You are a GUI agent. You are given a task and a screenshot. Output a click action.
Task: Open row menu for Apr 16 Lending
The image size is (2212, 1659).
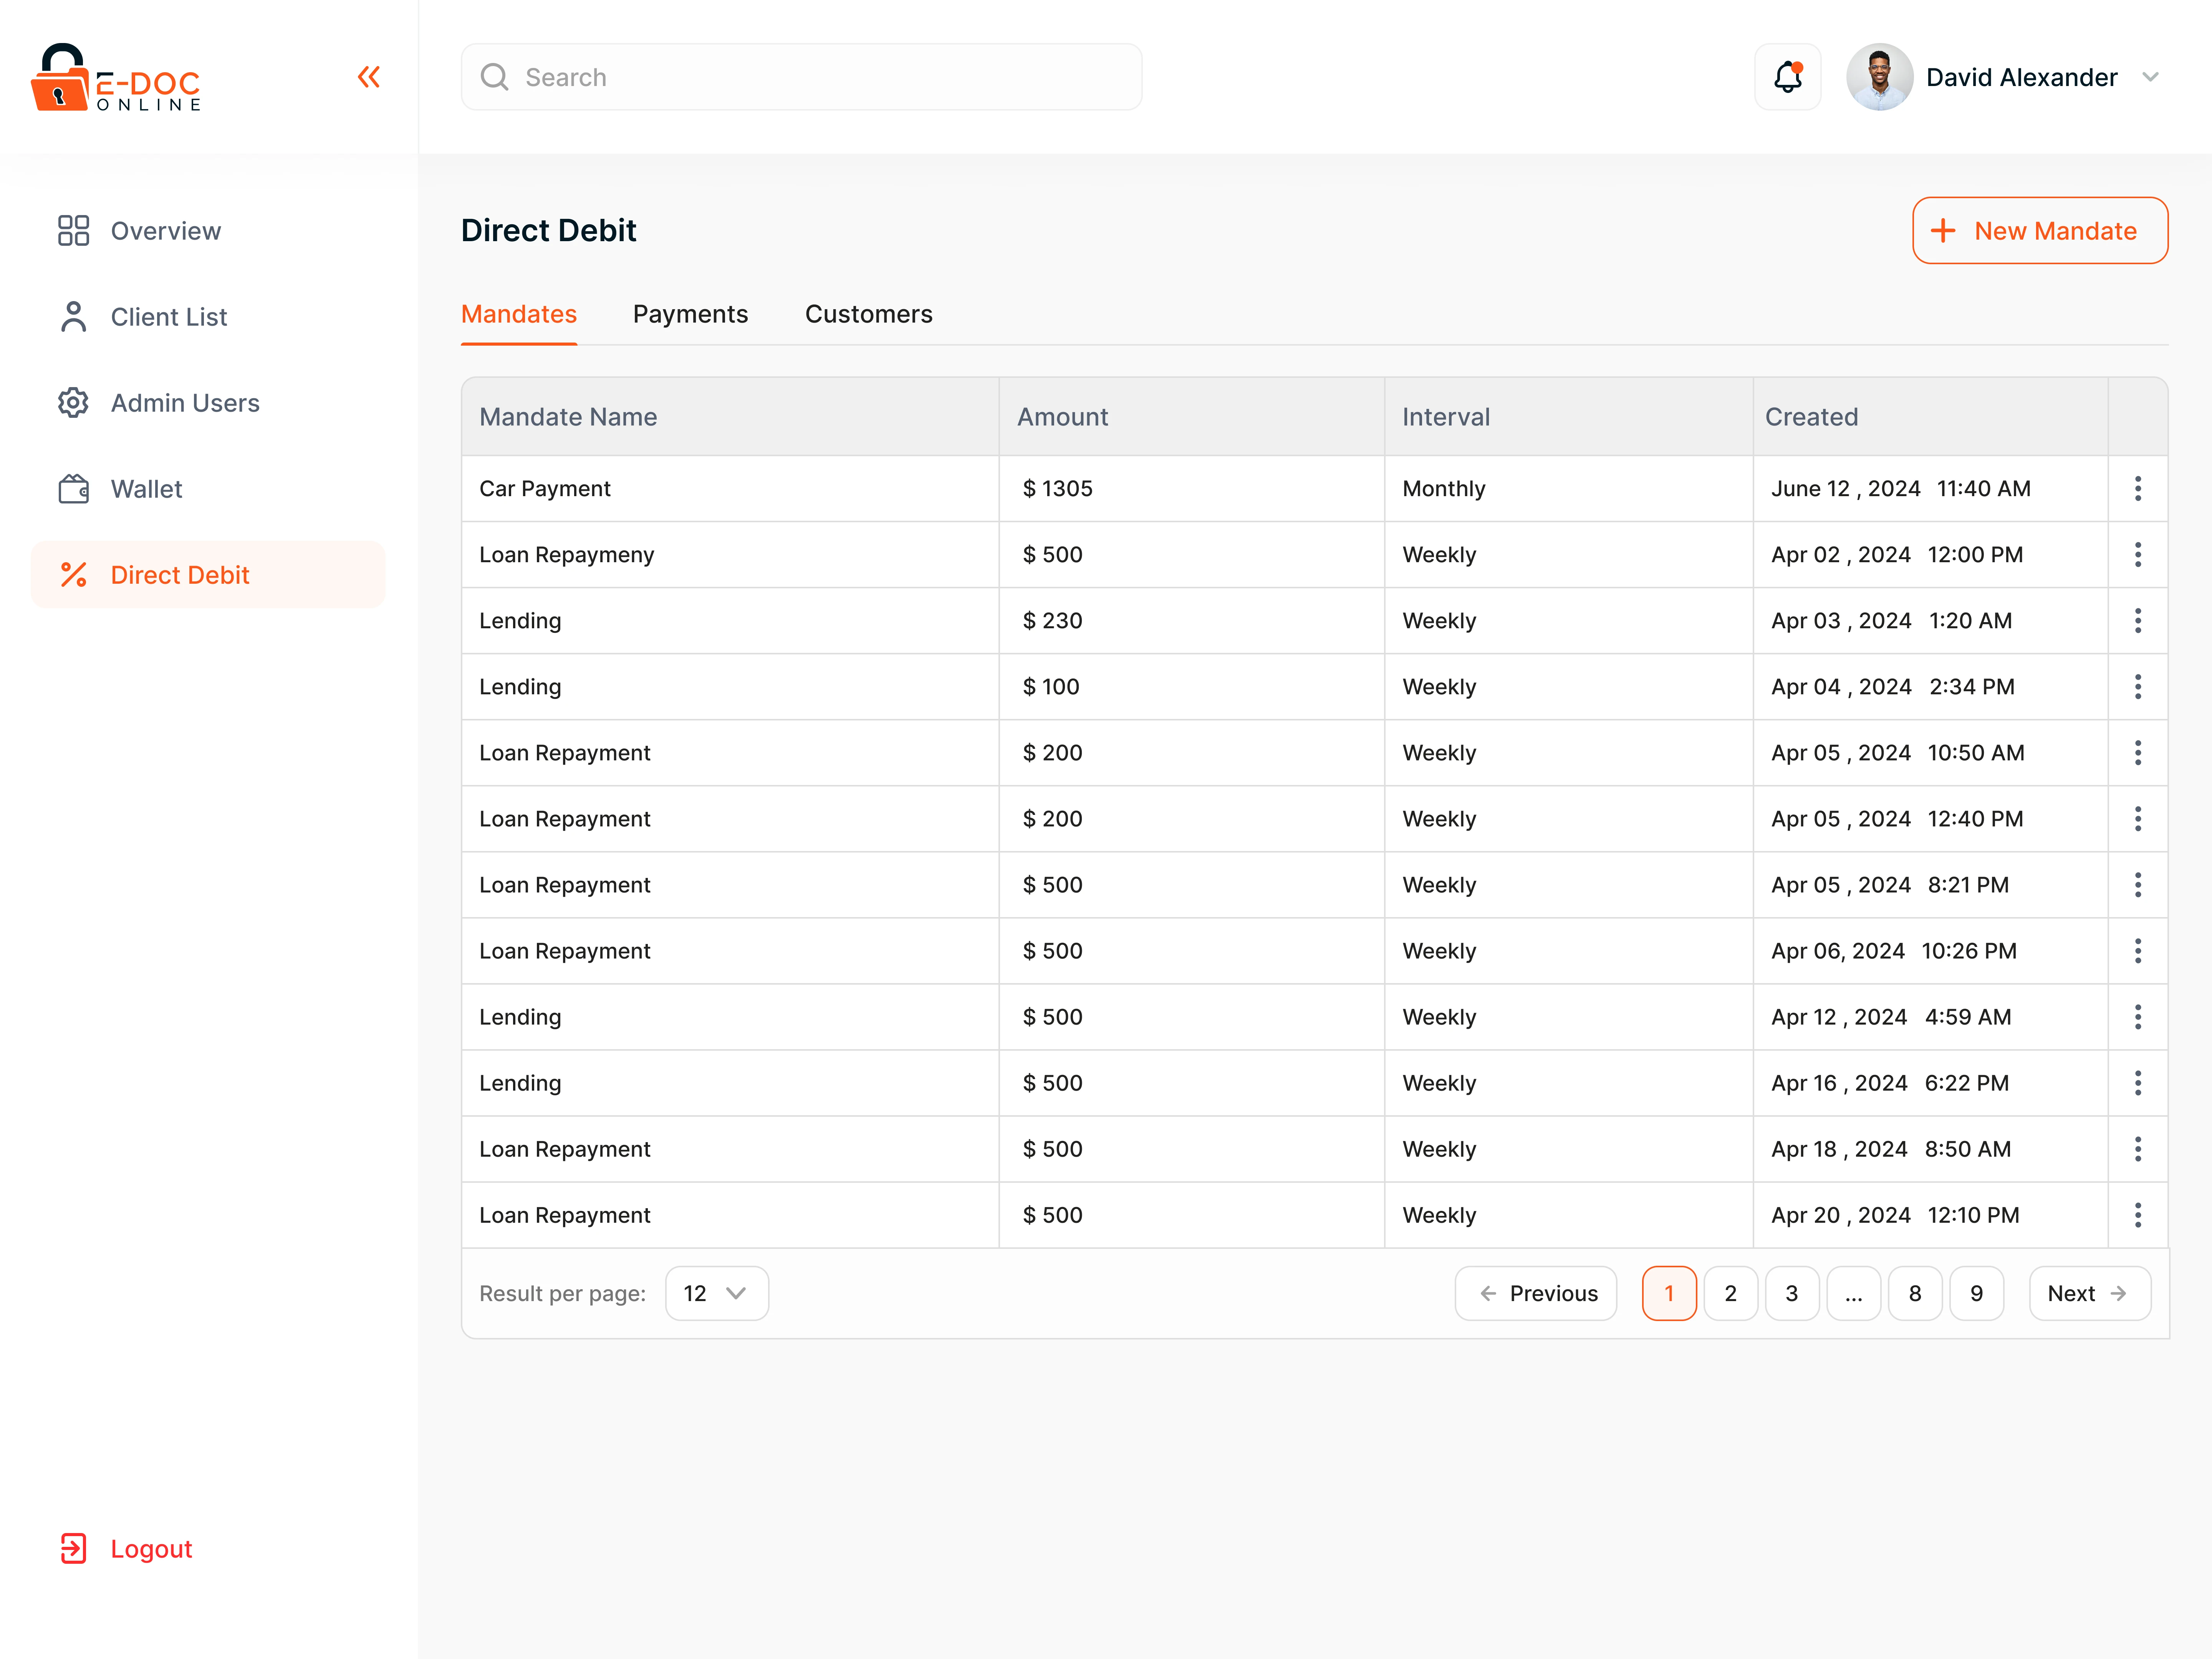pyautogui.click(x=2137, y=1082)
